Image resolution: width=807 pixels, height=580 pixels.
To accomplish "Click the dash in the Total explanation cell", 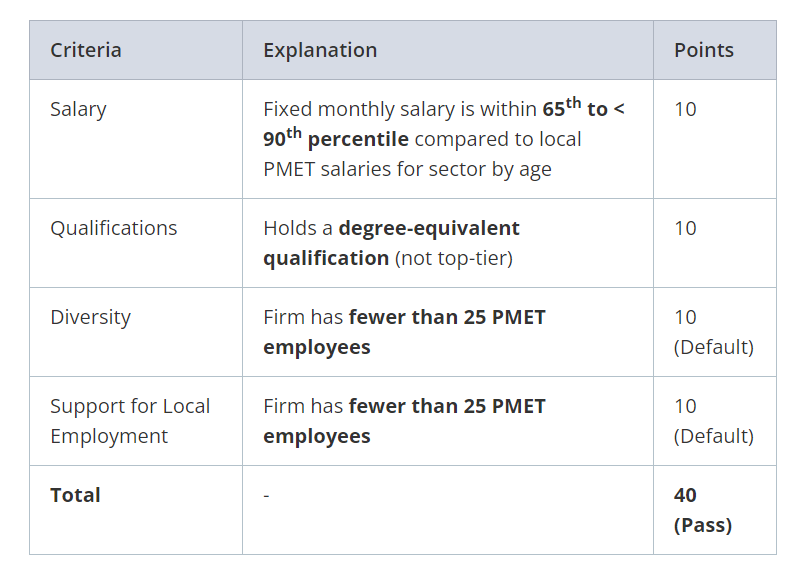I will [266, 496].
